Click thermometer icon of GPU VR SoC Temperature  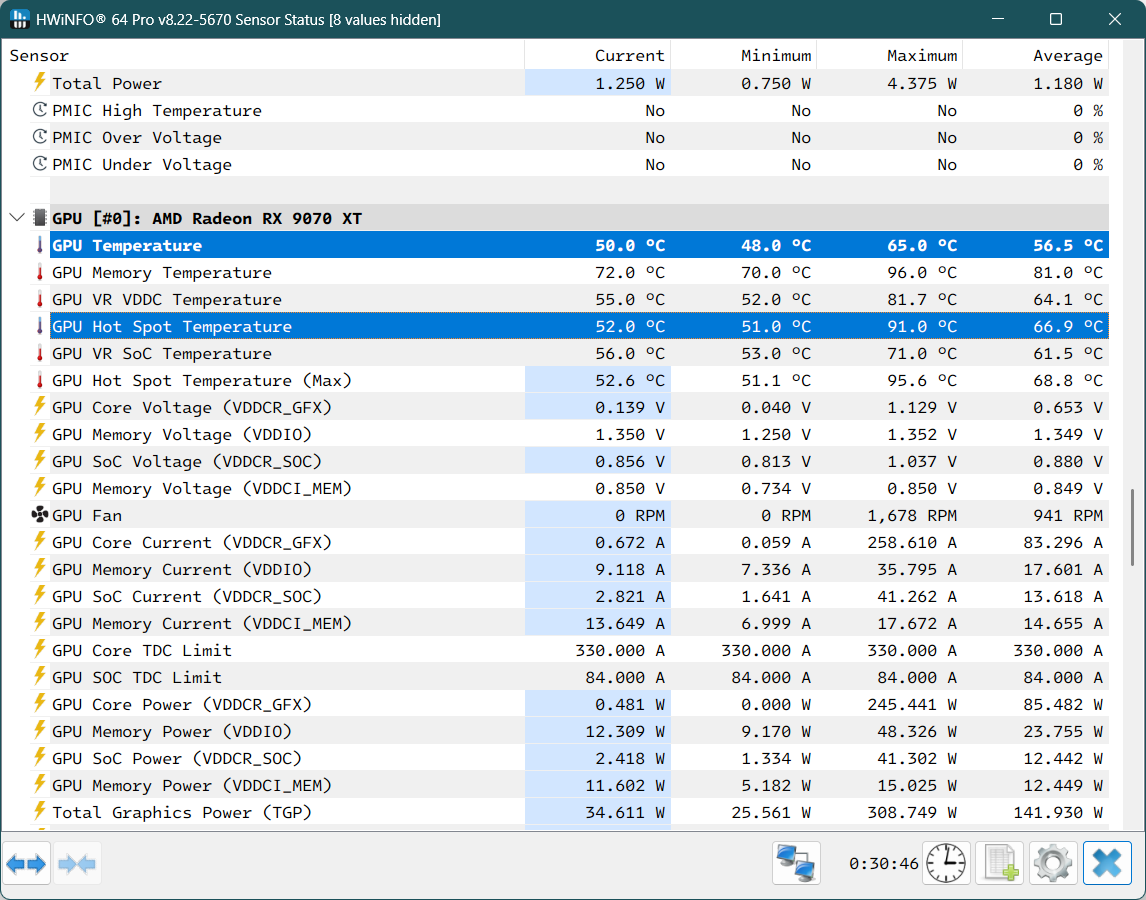pos(39,353)
